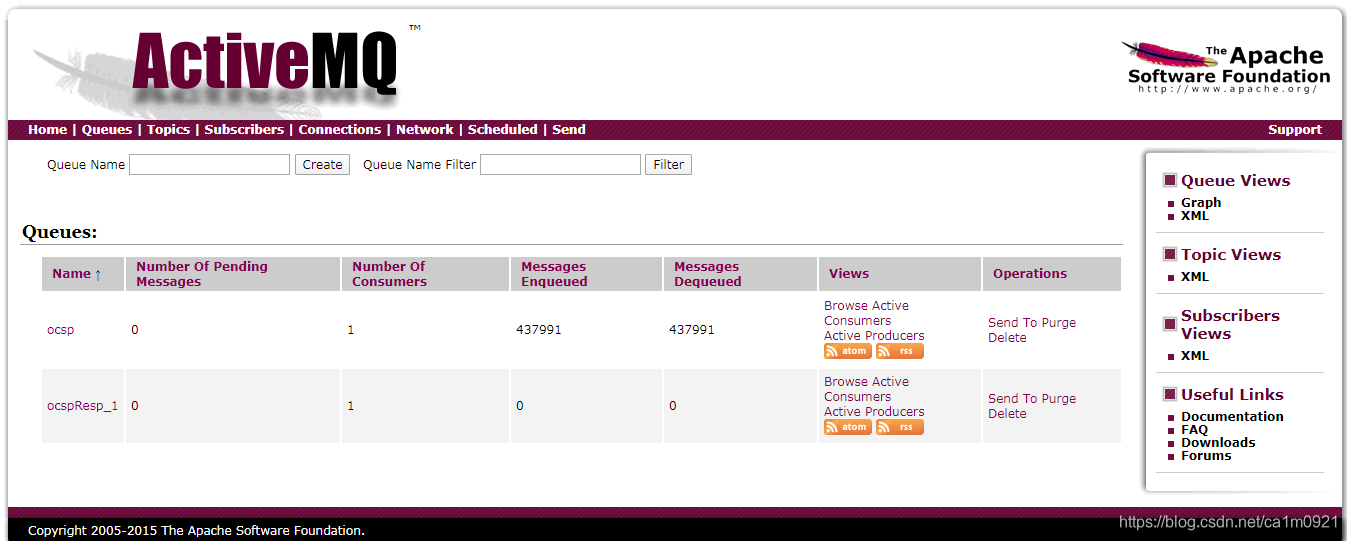The height and width of the screenshot is (541, 1347).
Task: Purge the ocsp queue
Action: (1059, 323)
